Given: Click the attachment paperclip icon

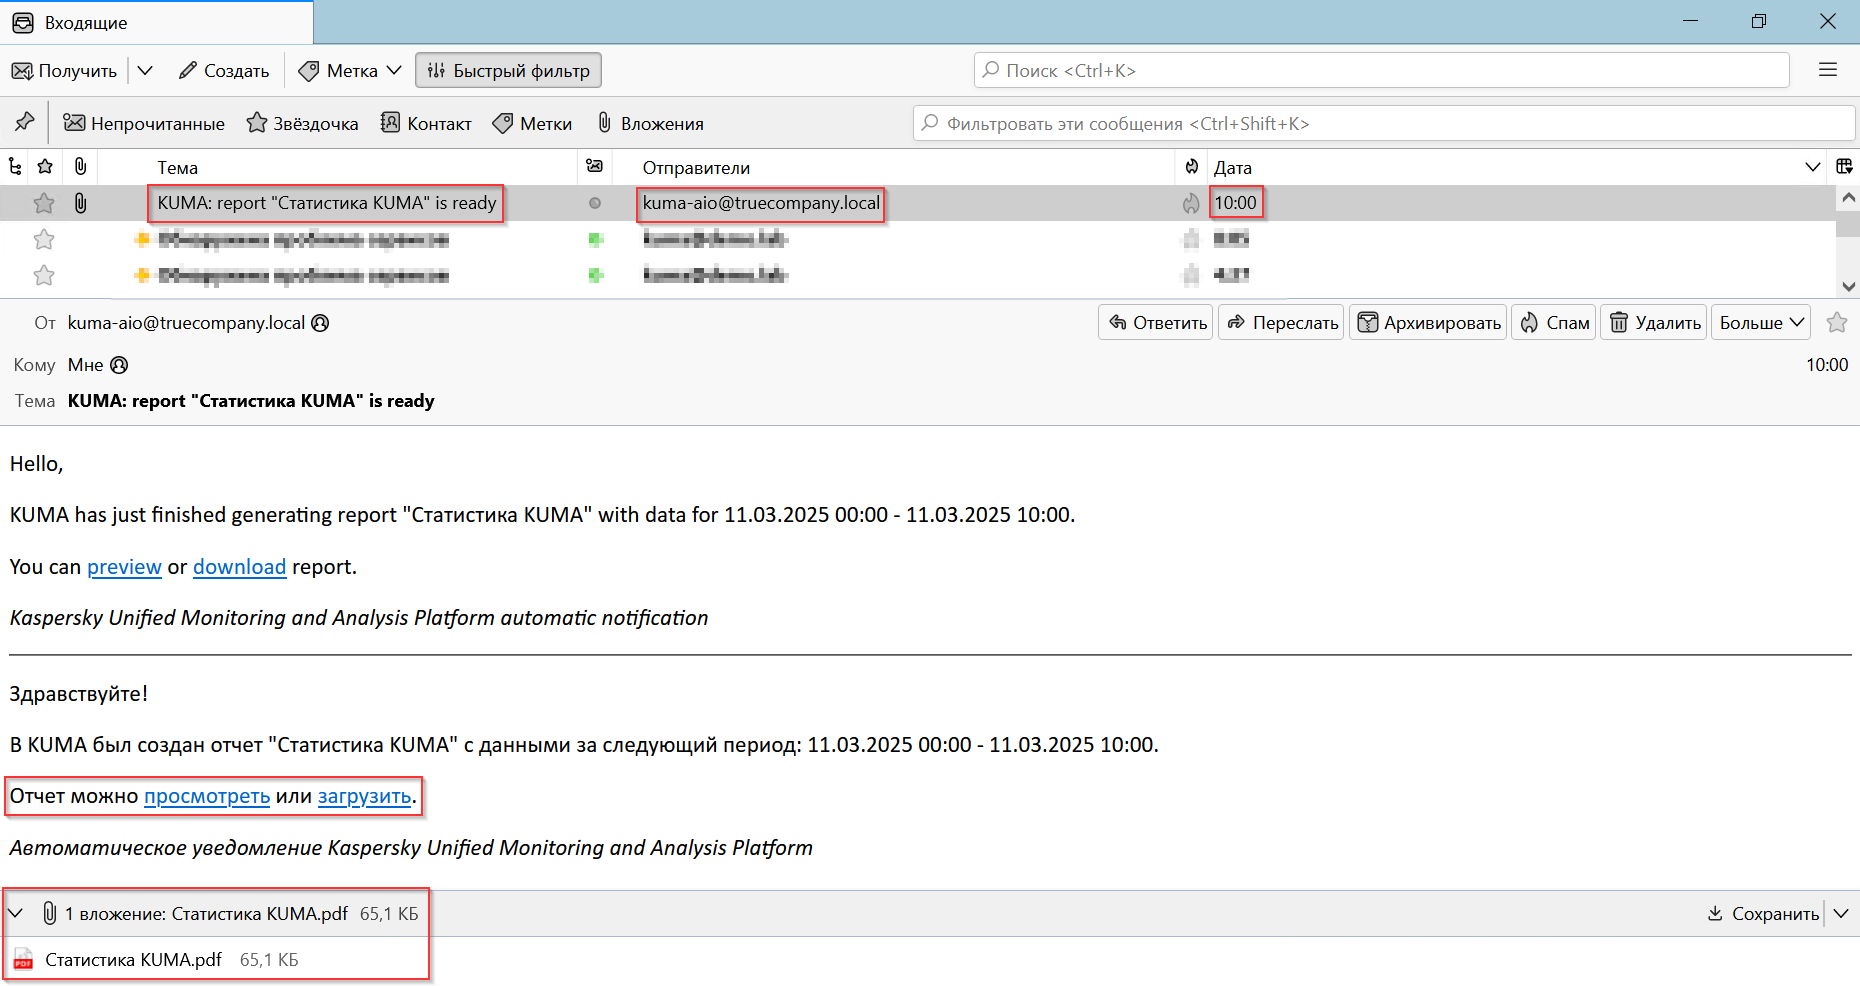Looking at the screenshot, I should [49, 913].
